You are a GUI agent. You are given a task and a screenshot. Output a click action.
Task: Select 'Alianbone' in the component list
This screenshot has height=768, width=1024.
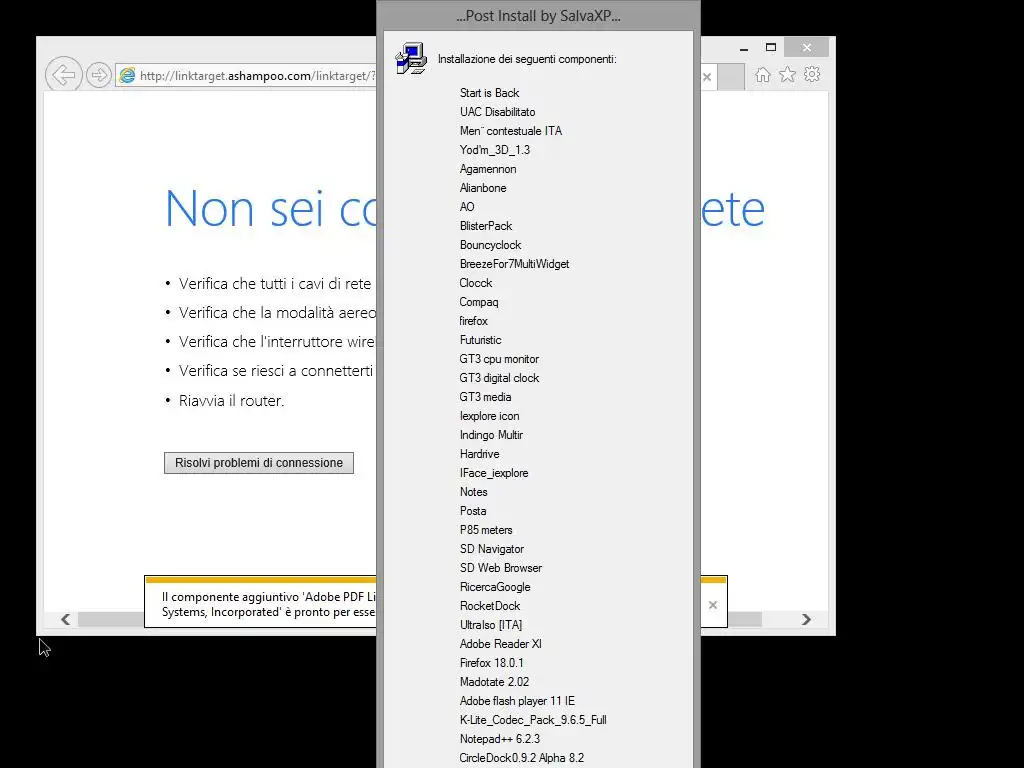(483, 187)
